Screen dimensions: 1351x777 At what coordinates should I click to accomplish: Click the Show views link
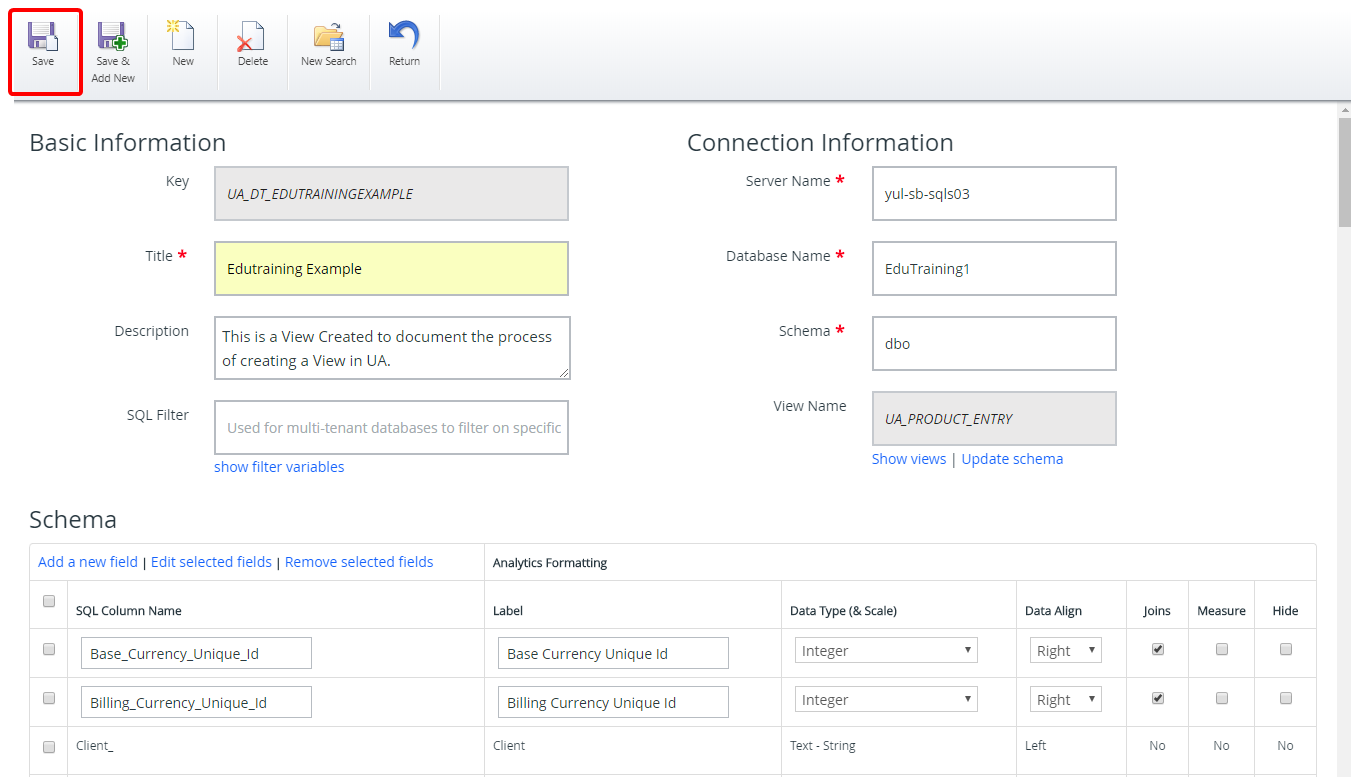click(909, 459)
